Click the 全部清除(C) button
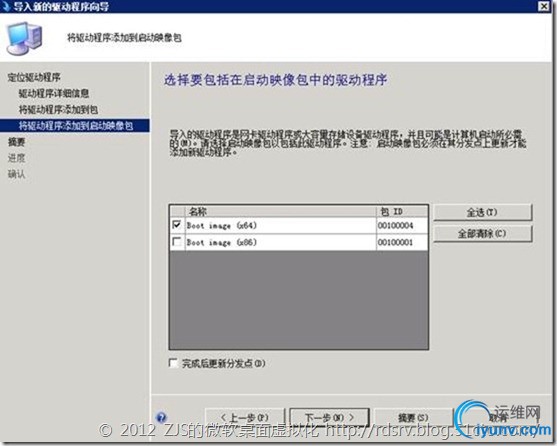The image size is (557, 446). (482, 234)
